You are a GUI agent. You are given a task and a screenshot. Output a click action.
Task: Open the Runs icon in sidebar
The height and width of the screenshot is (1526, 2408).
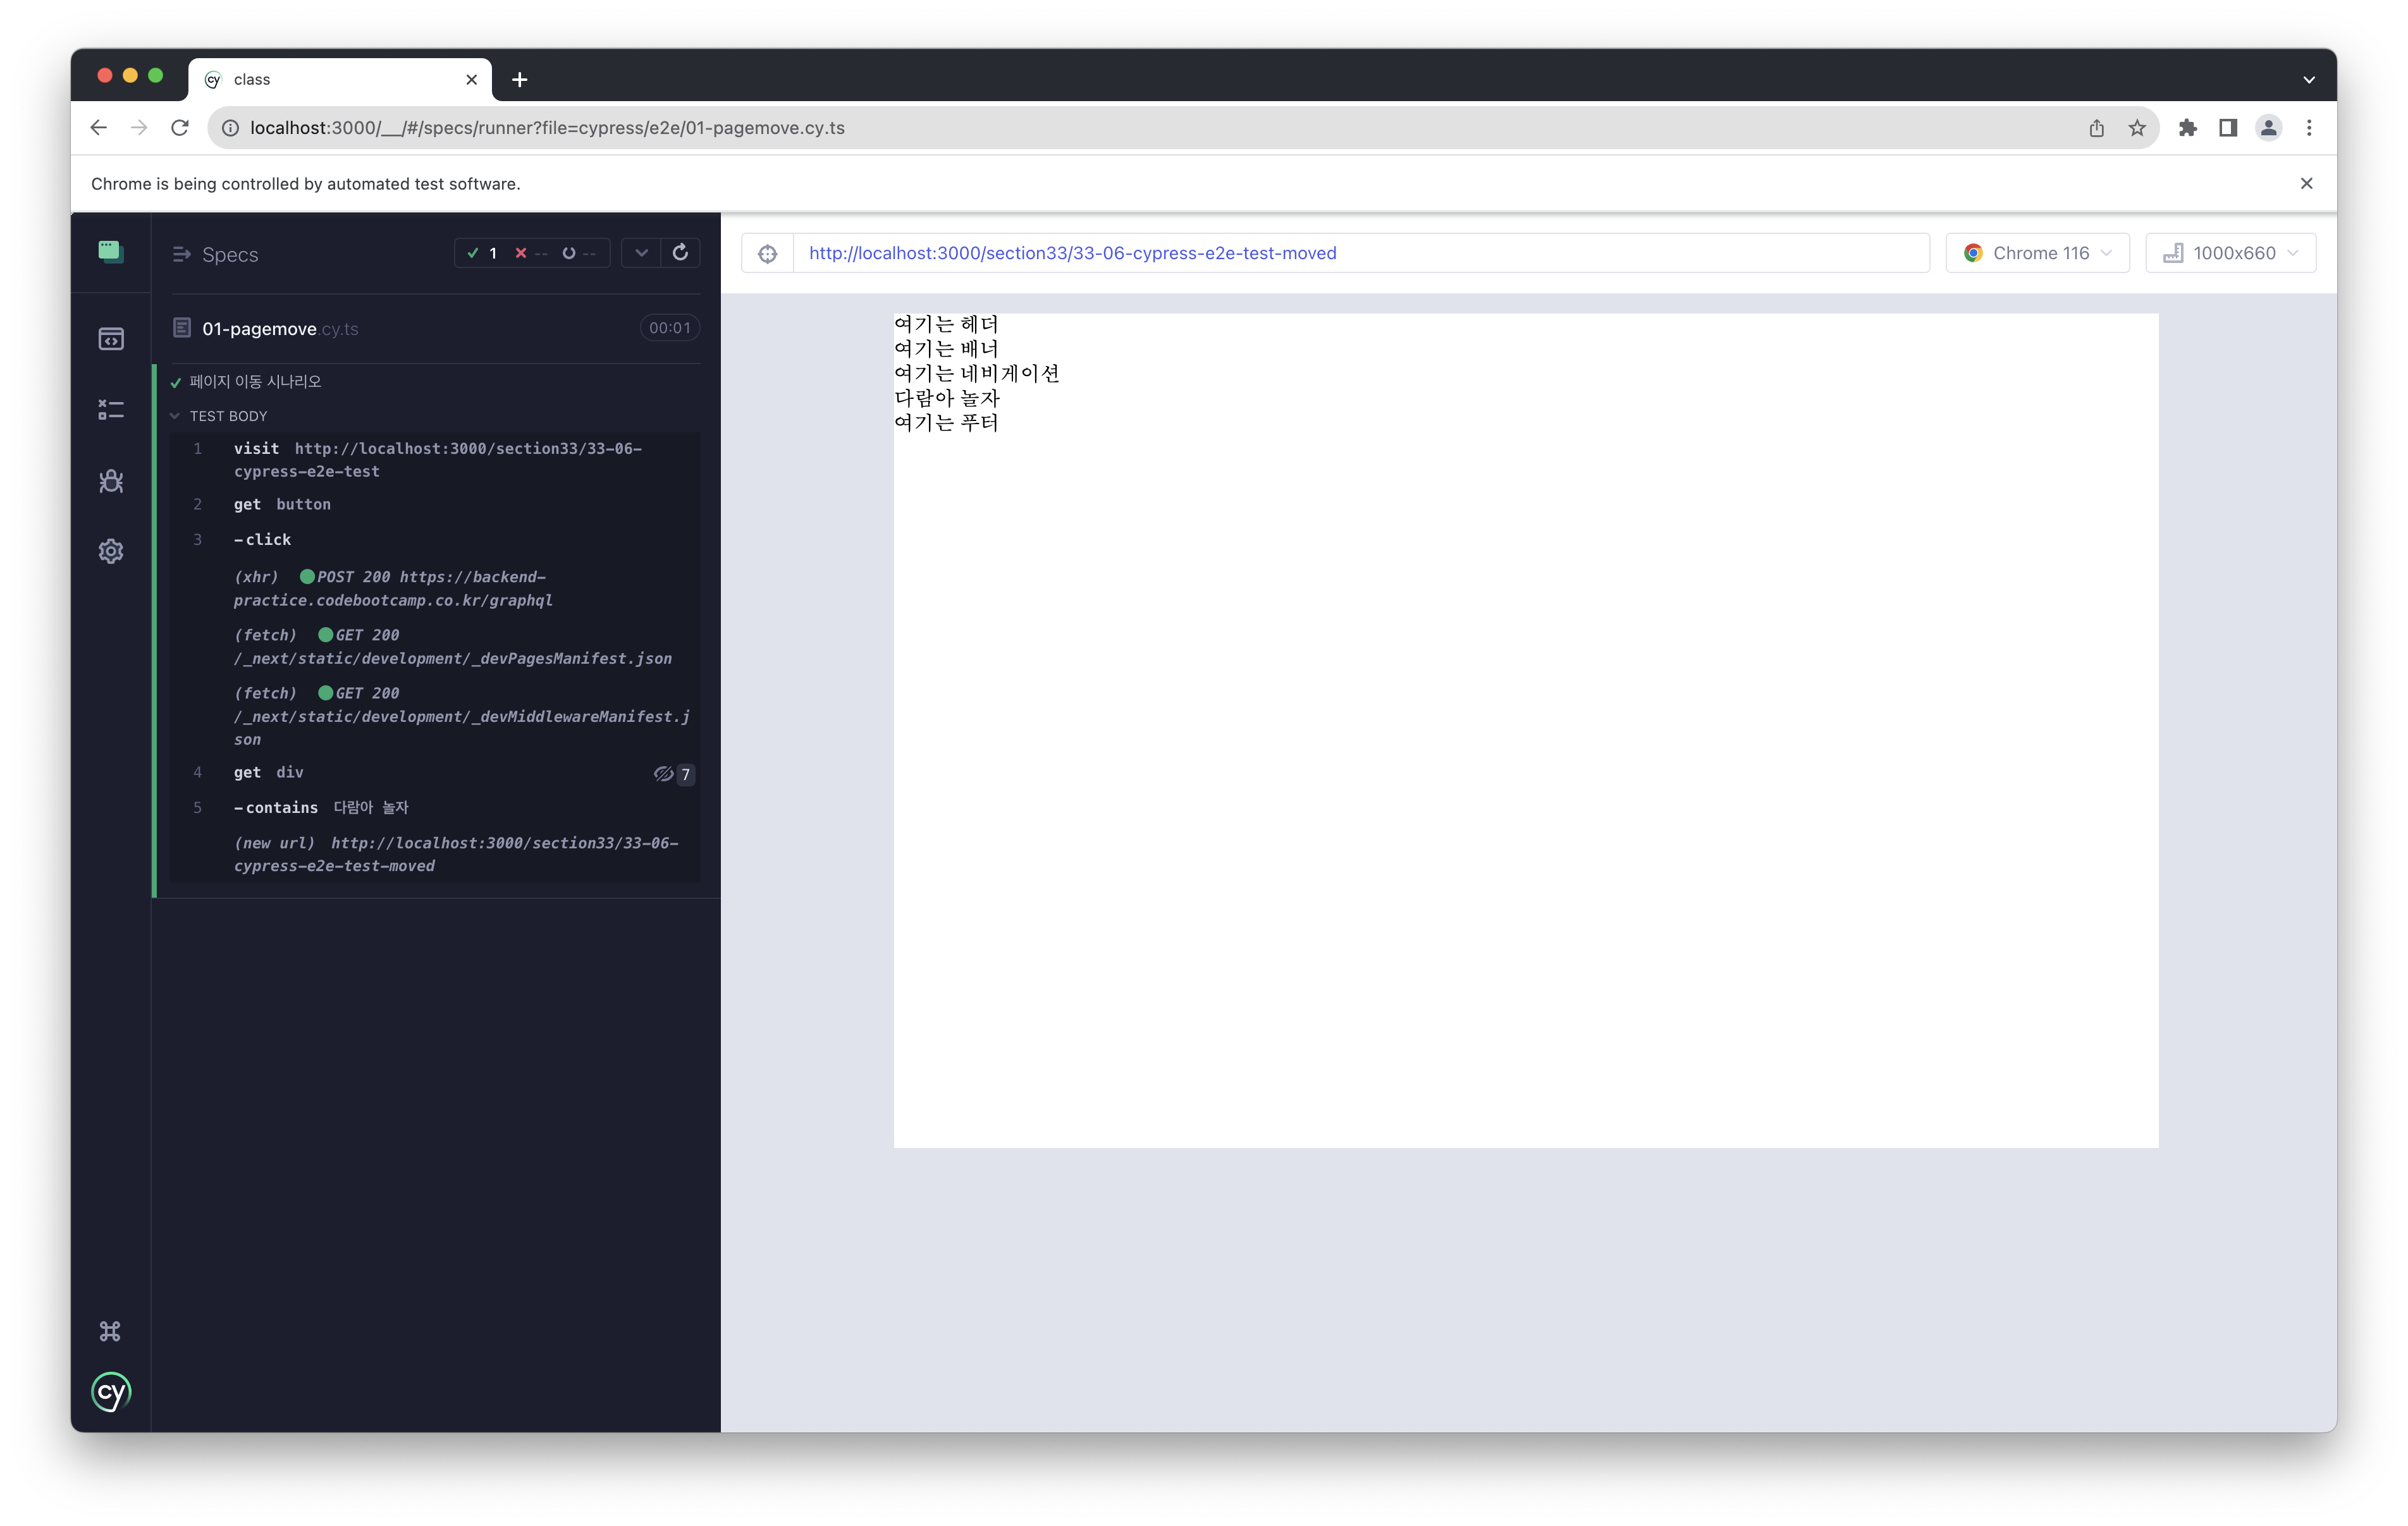tap(111, 410)
